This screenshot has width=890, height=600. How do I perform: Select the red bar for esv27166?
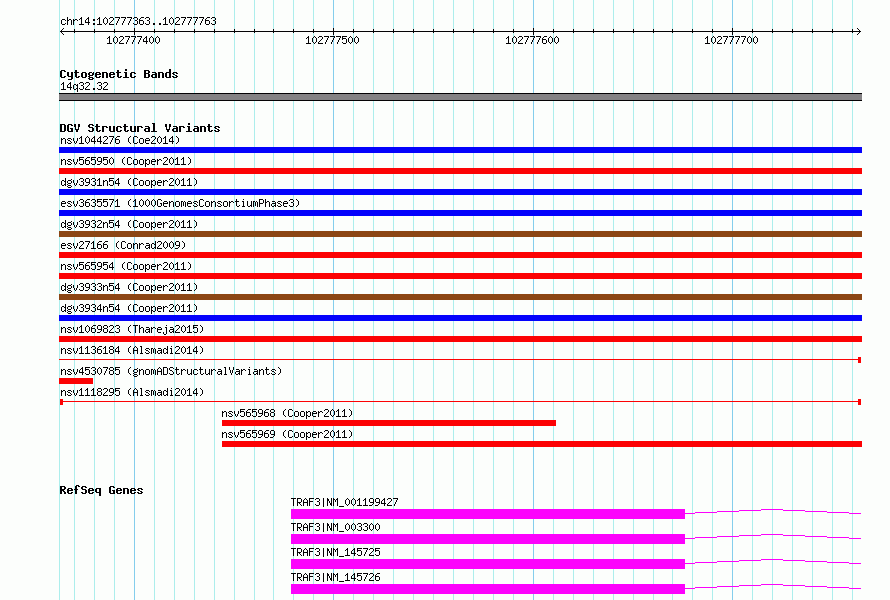point(460,255)
